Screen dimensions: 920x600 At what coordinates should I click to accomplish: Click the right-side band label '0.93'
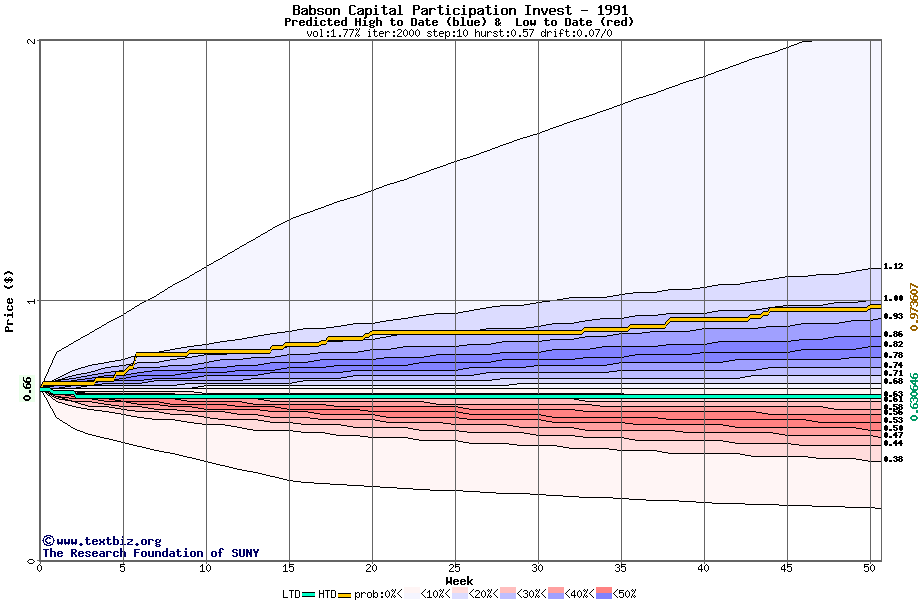point(893,316)
